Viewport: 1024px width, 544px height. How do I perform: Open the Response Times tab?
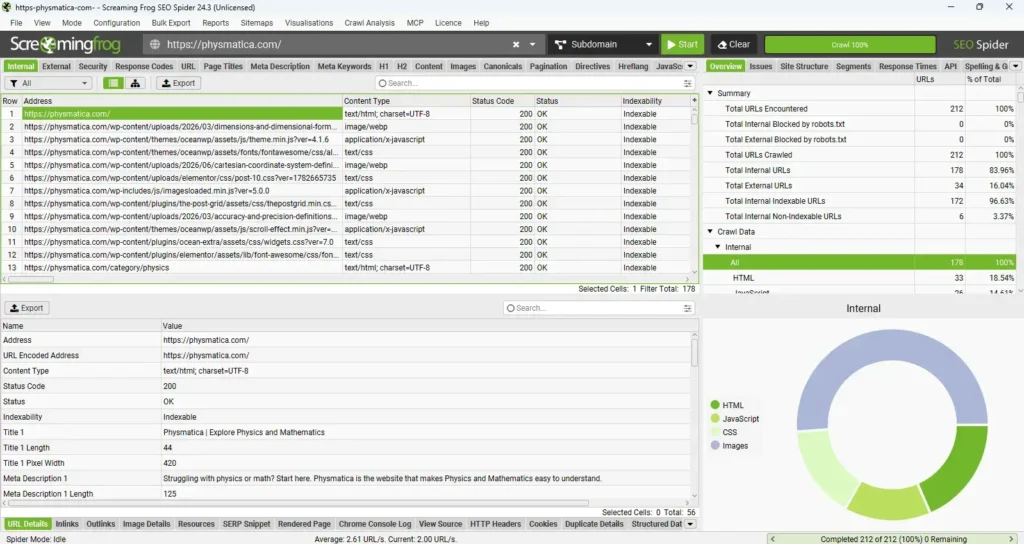pyautogui.click(x=908, y=66)
